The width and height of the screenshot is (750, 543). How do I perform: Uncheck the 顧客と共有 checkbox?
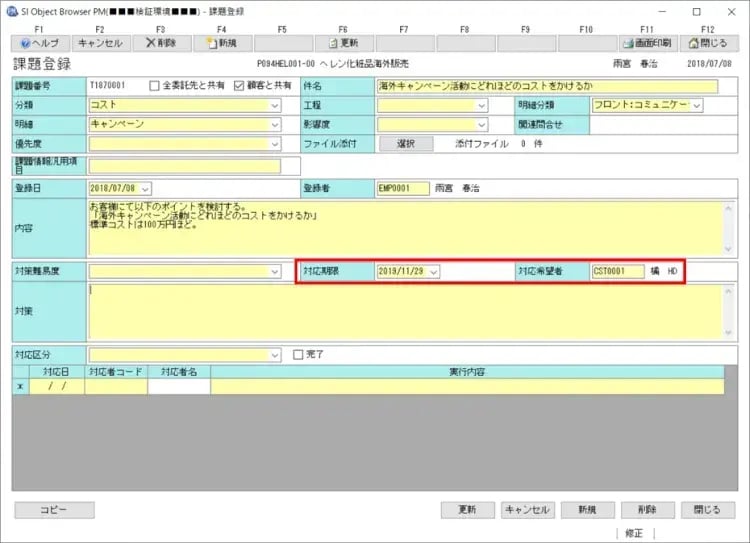pos(237,86)
